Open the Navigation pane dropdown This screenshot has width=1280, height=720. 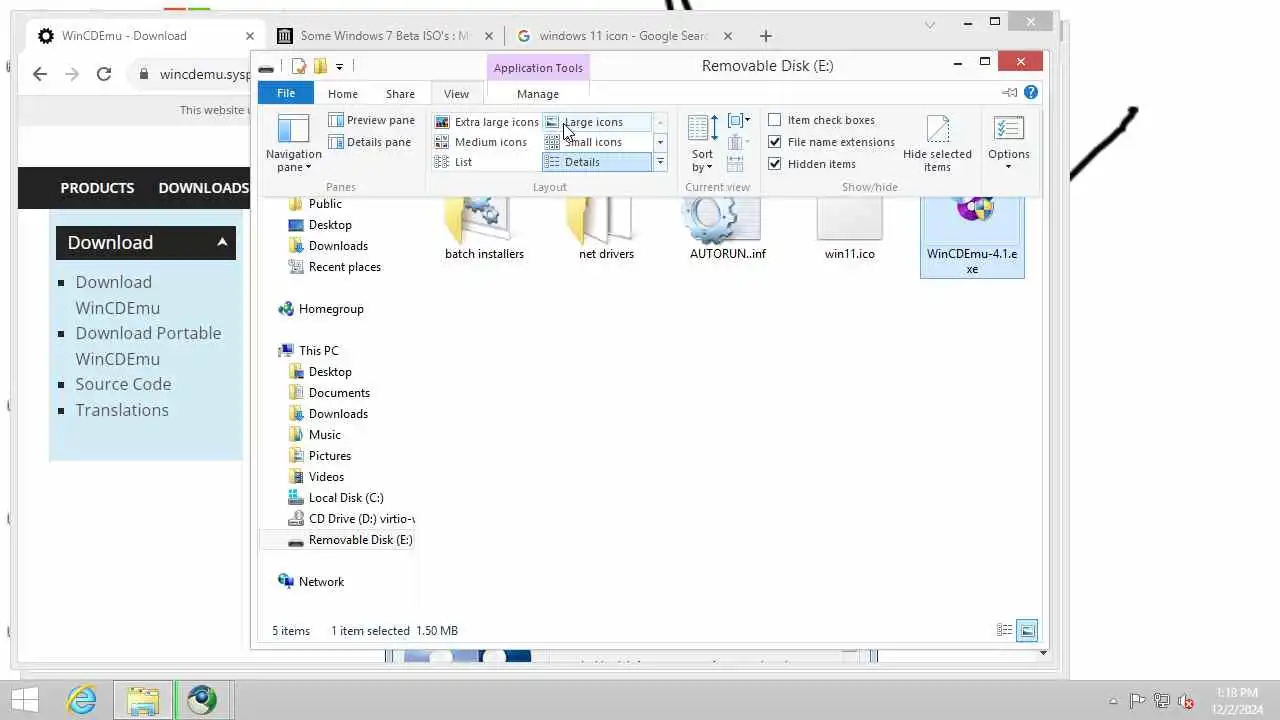[x=293, y=142]
